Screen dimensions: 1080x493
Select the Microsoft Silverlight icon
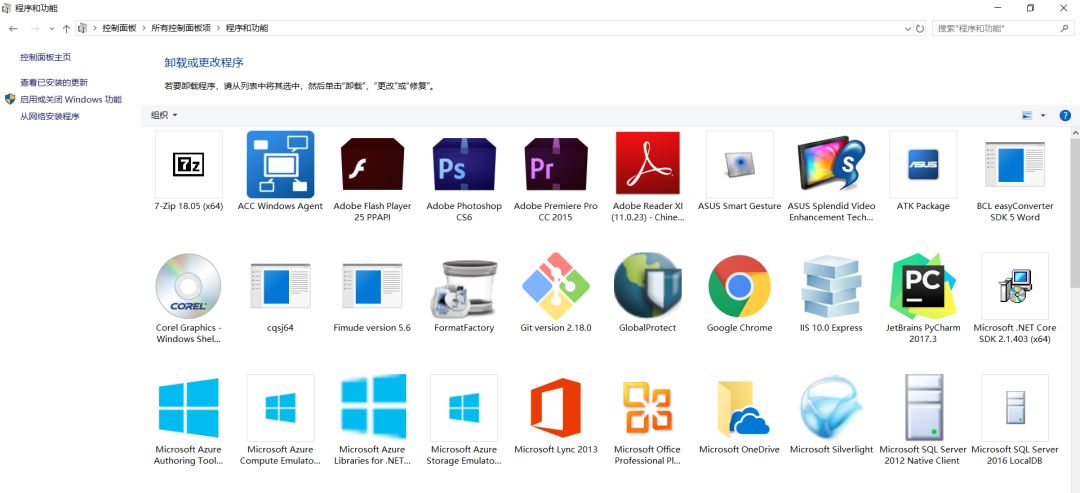[831, 408]
